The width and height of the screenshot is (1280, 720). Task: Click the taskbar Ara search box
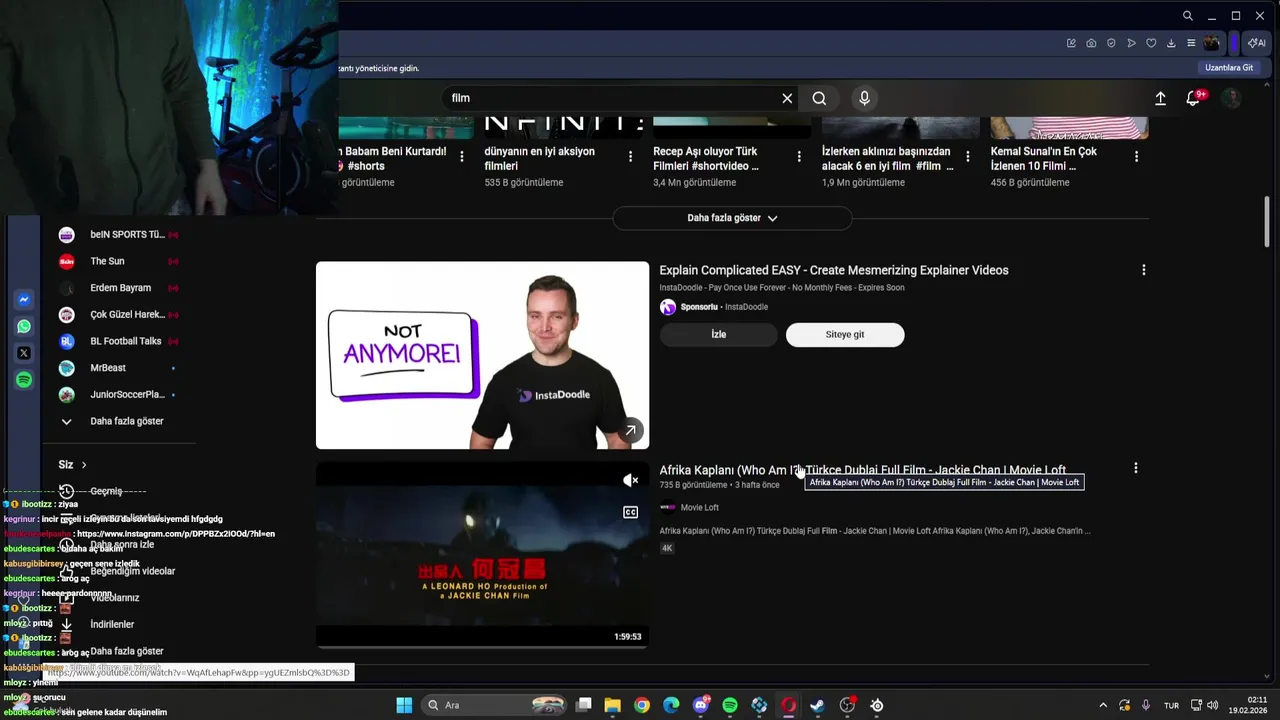[495, 705]
